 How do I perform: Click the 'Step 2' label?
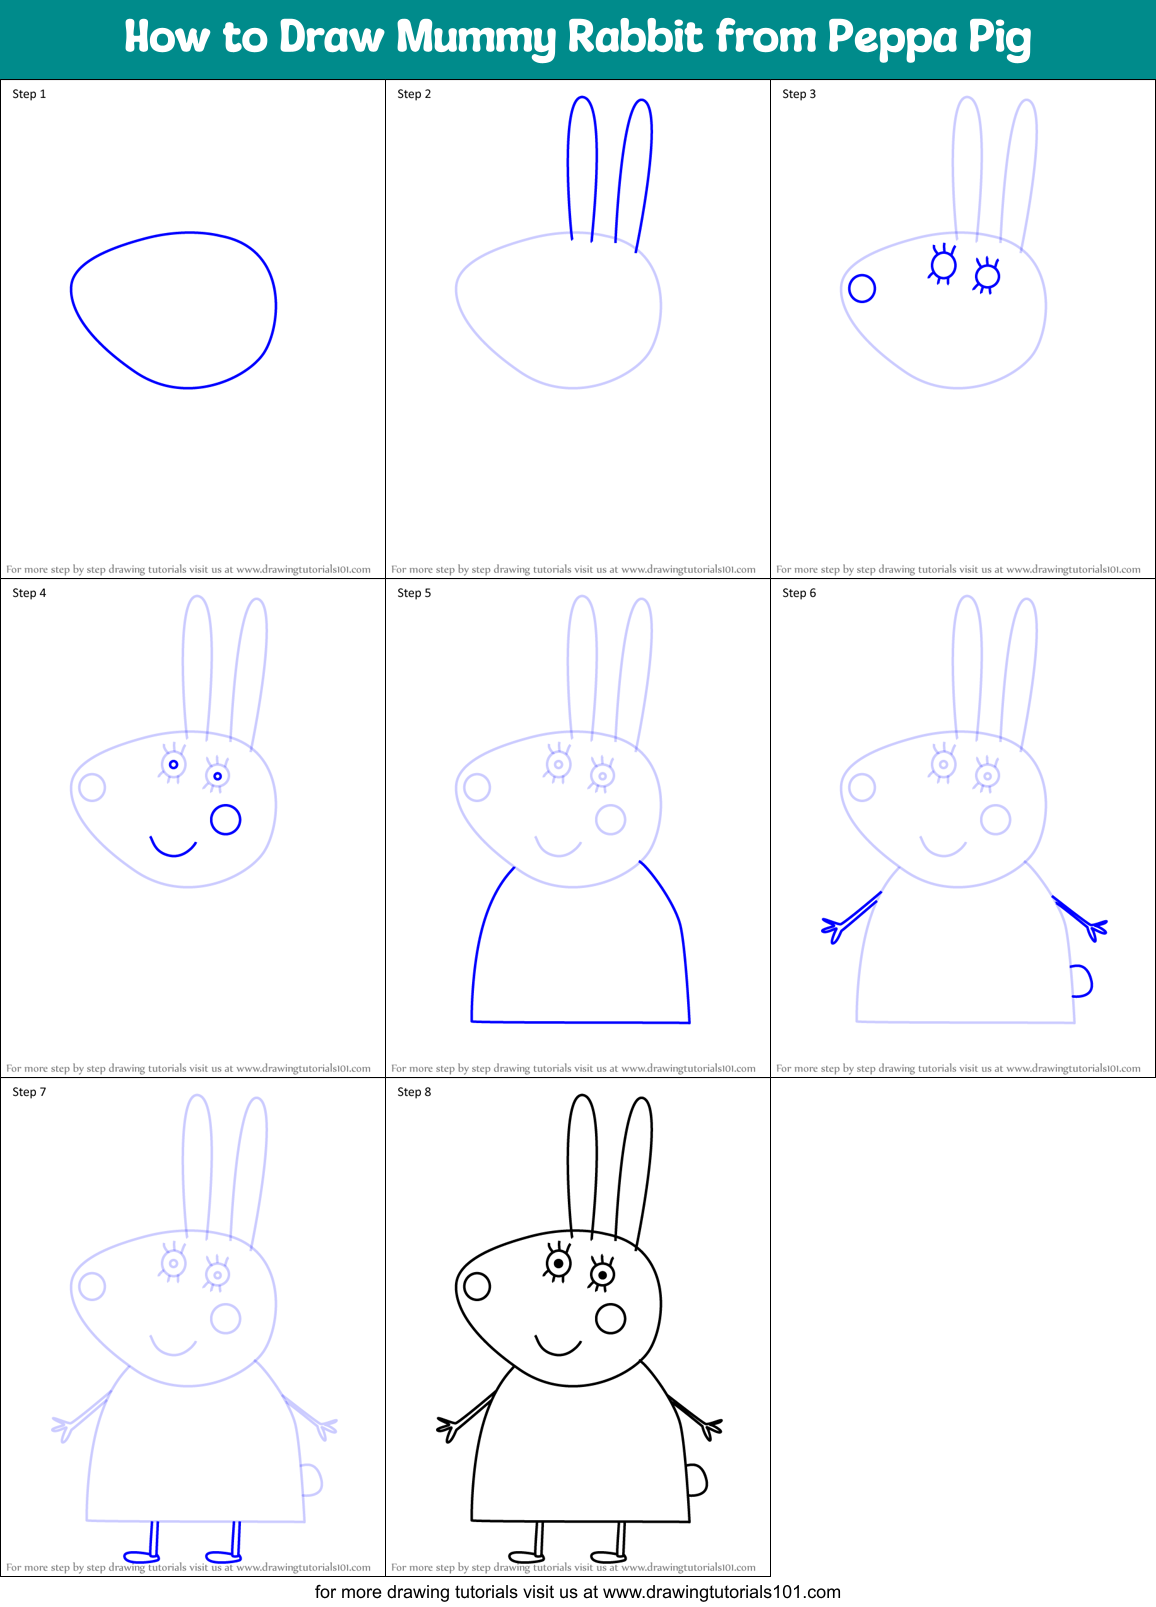(x=414, y=94)
